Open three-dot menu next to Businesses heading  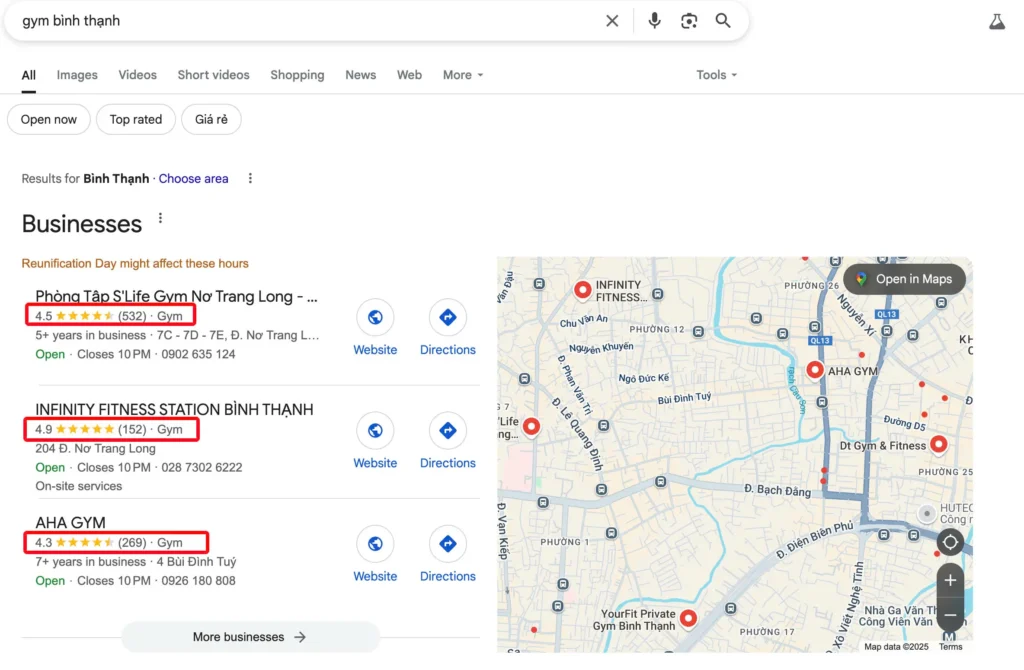pyautogui.click(x=160, y=219)
